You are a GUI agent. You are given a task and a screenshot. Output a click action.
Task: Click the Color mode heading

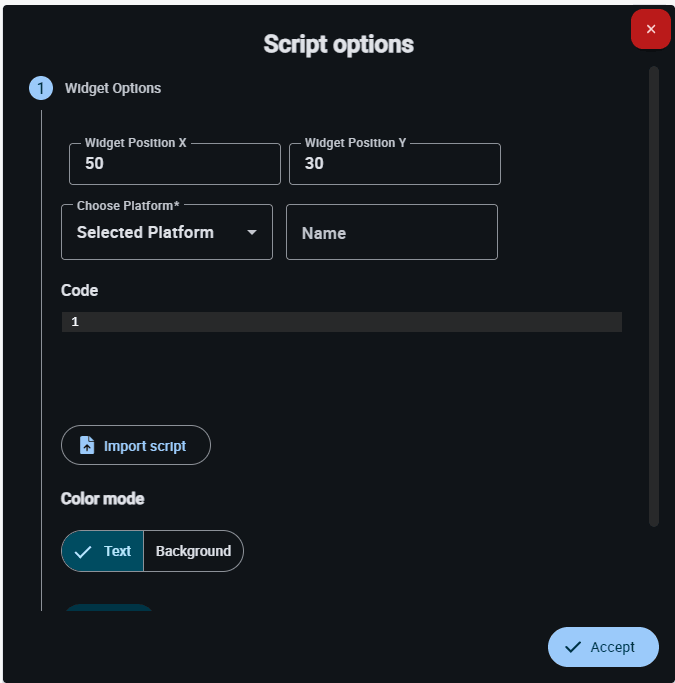[102, 498]
